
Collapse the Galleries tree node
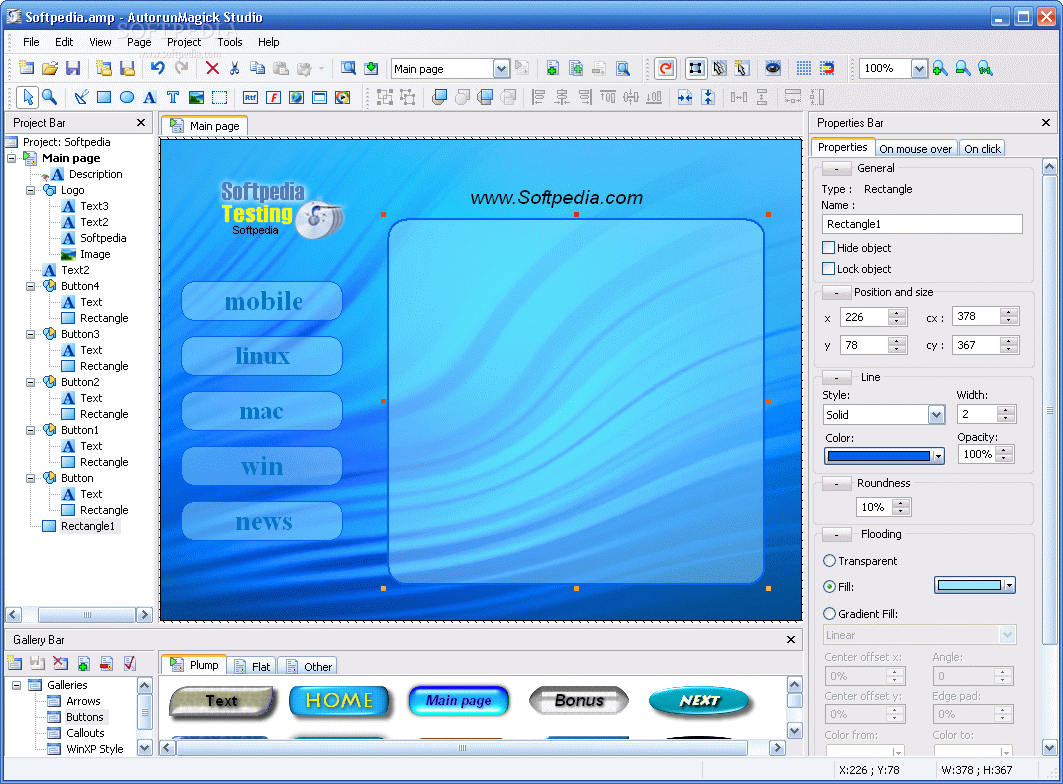point(17,686)
